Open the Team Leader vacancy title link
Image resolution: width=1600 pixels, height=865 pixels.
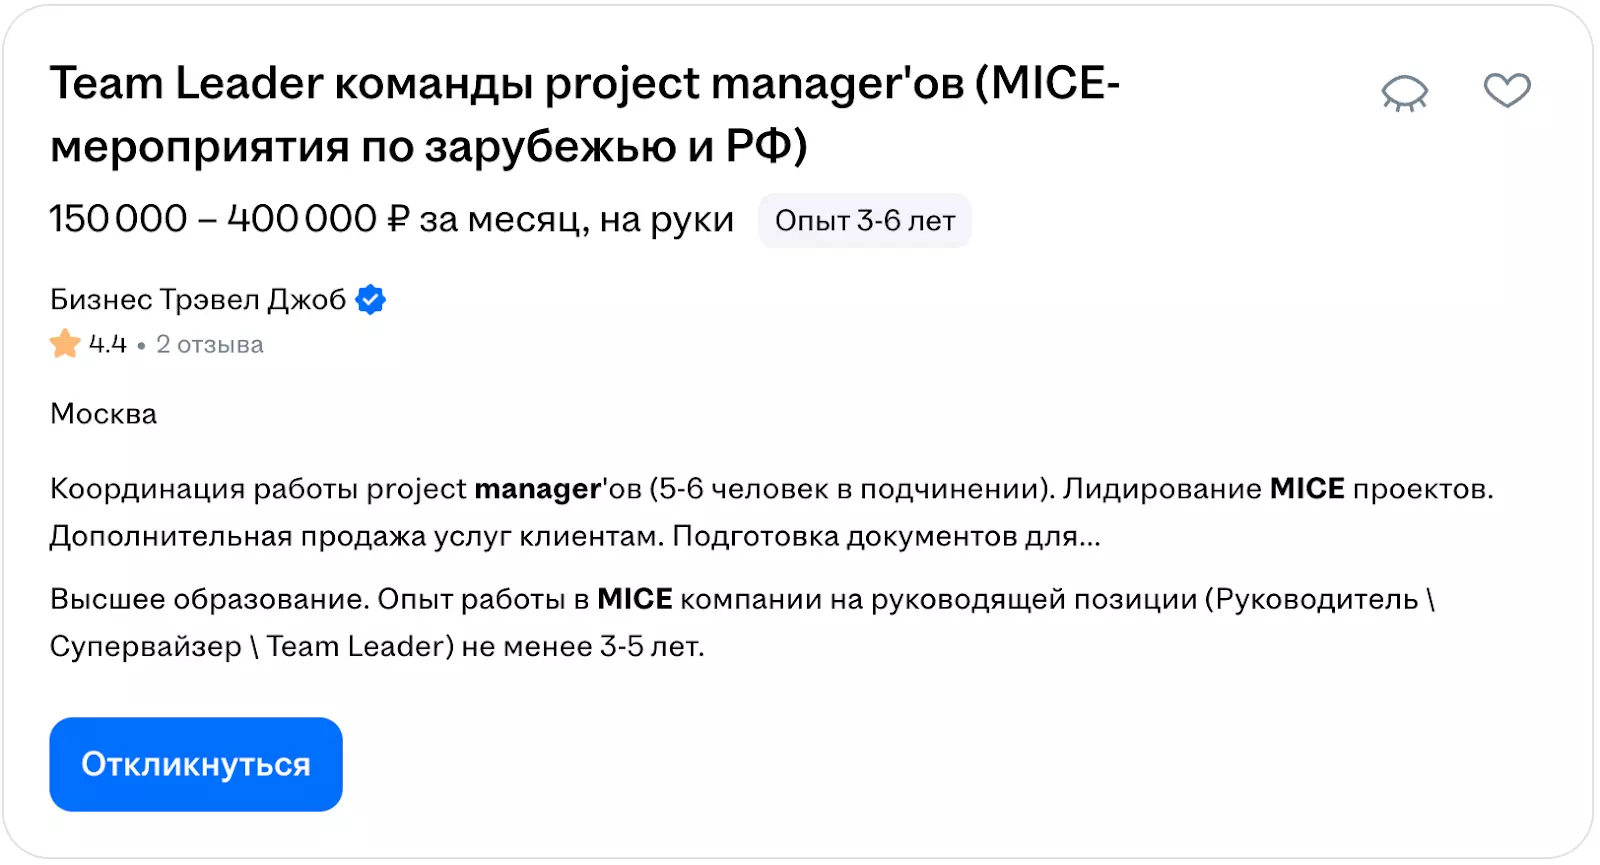pos(584,114)
